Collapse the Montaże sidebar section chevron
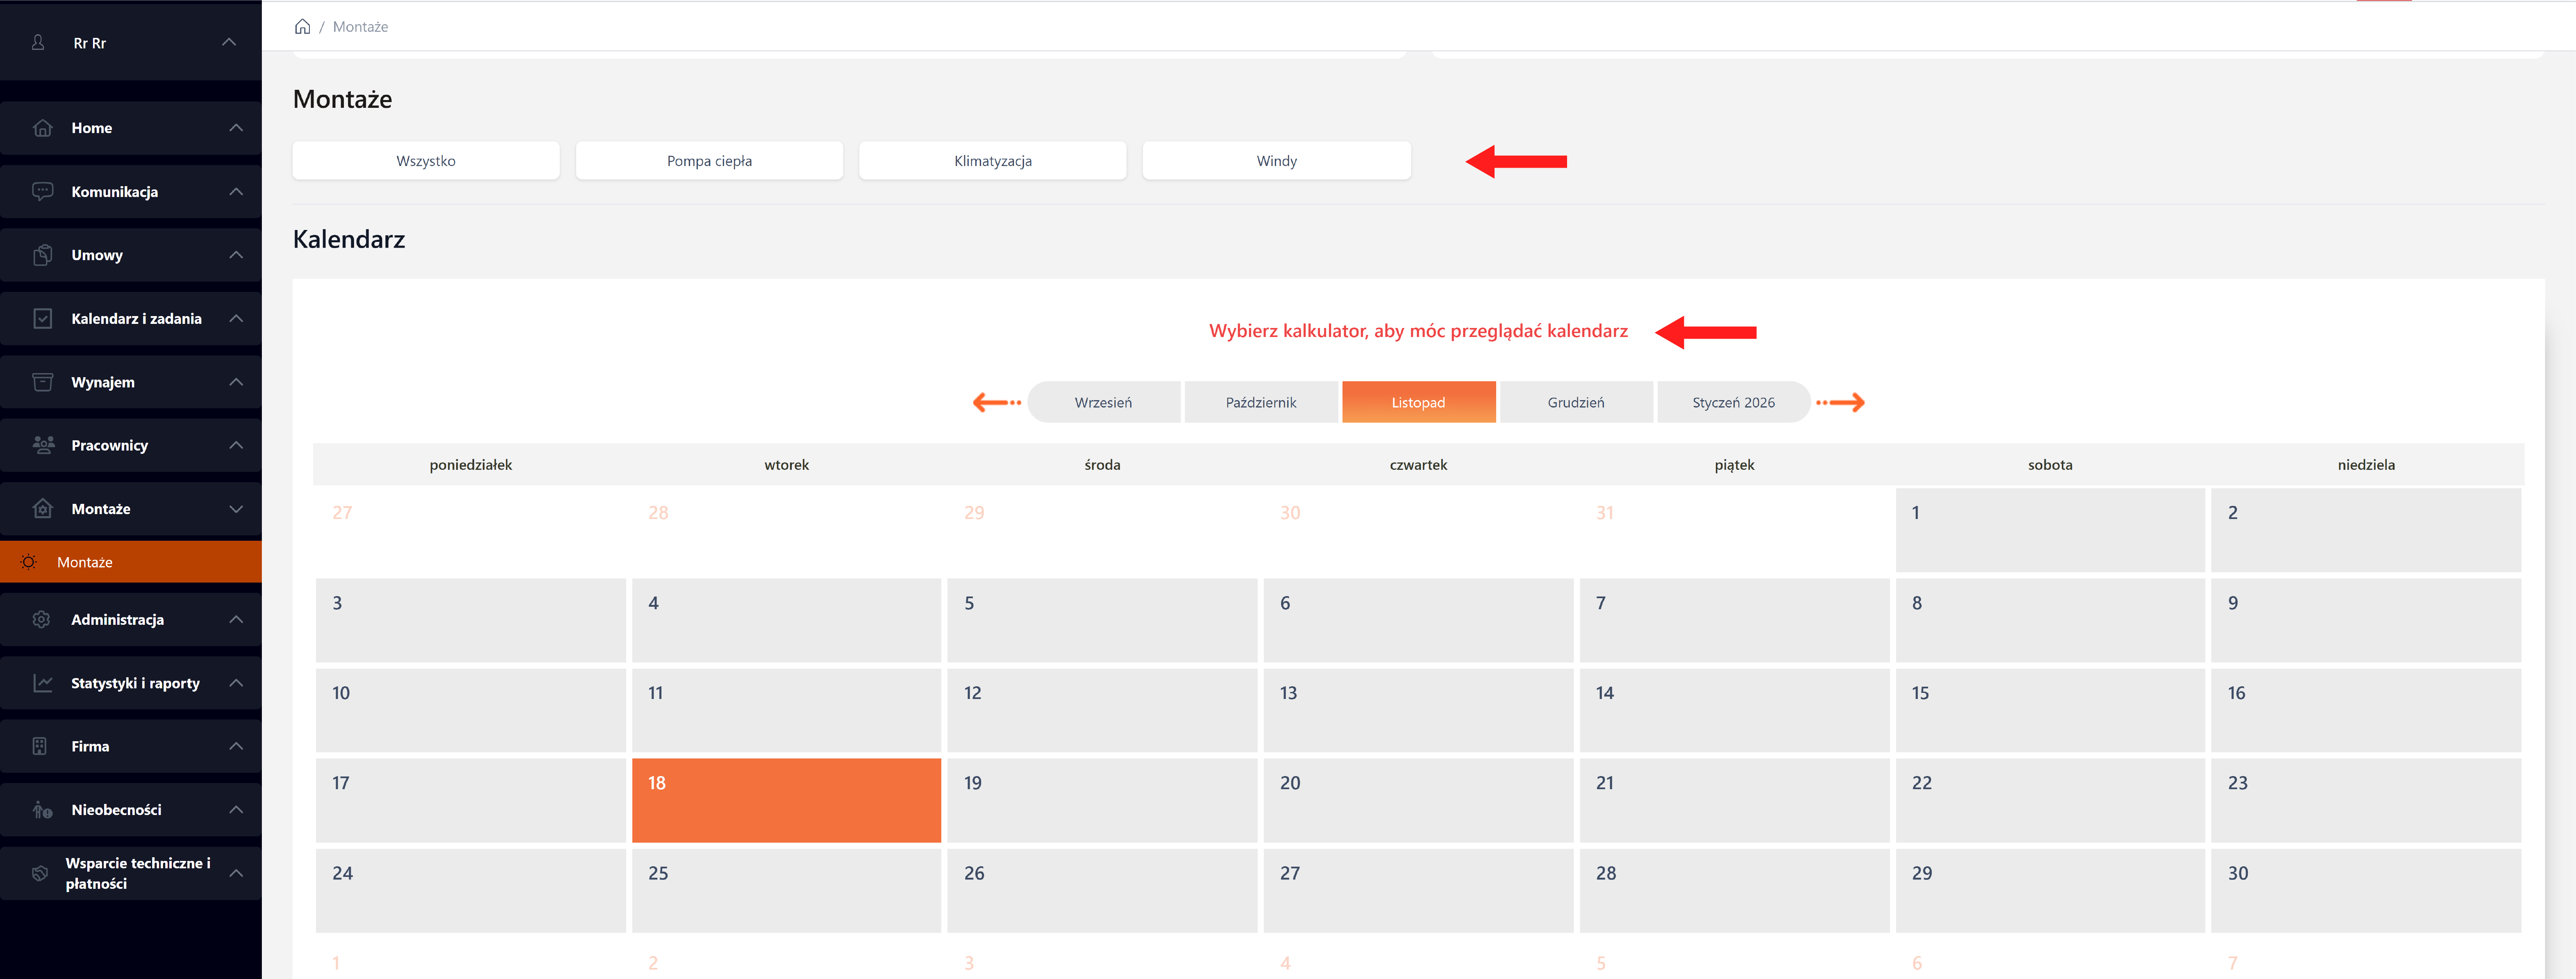This screenshot has width=2576, height=979. pyautogui.click(x=236, y=509)
